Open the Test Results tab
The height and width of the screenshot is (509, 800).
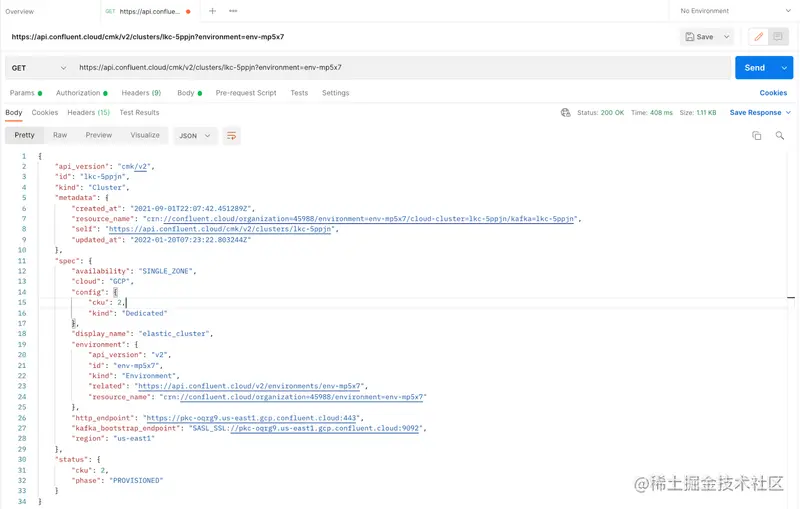[x=139, y=113]
